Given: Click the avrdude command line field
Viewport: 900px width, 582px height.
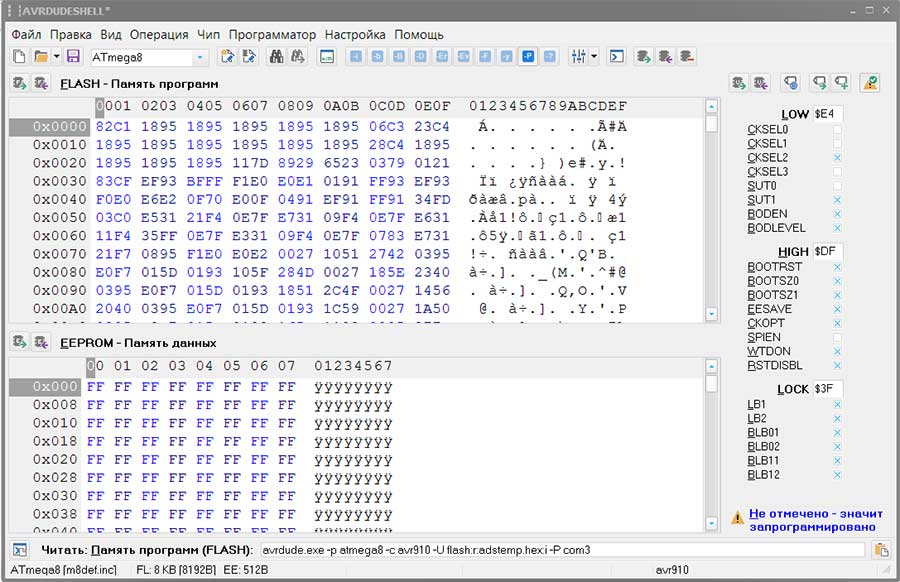Looking at the screenshot, I should point(562,550).
